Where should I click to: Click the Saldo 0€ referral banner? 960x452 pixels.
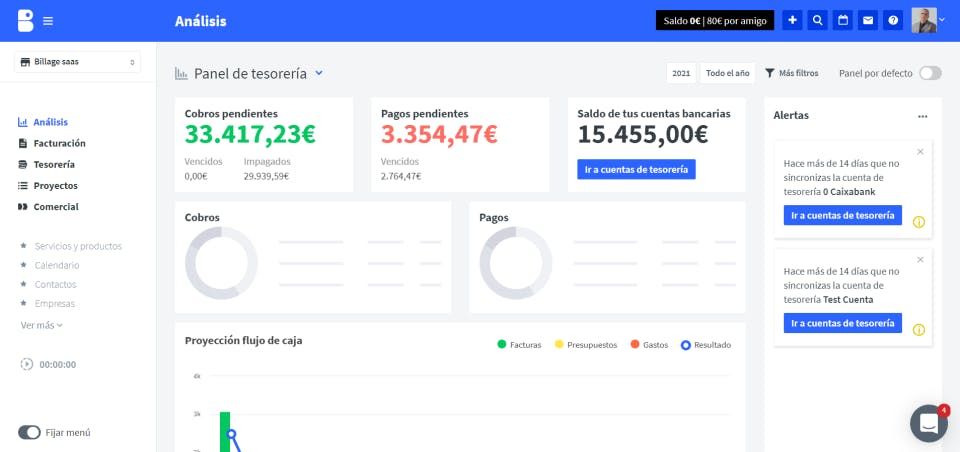click(715, 20)
